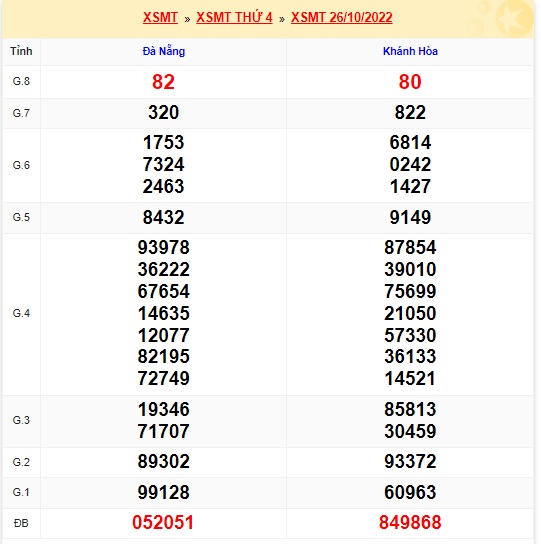Click the G.2 row label
541x544 pixels.
pos(21,462)
